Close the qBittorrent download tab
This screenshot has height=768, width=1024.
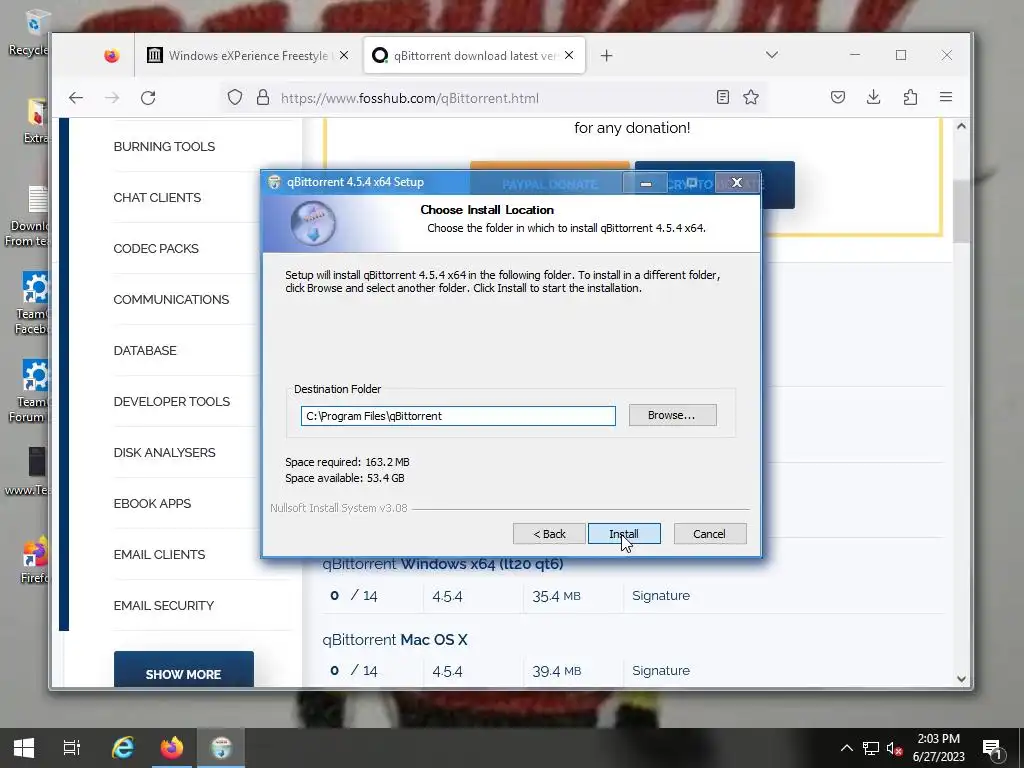569,56
